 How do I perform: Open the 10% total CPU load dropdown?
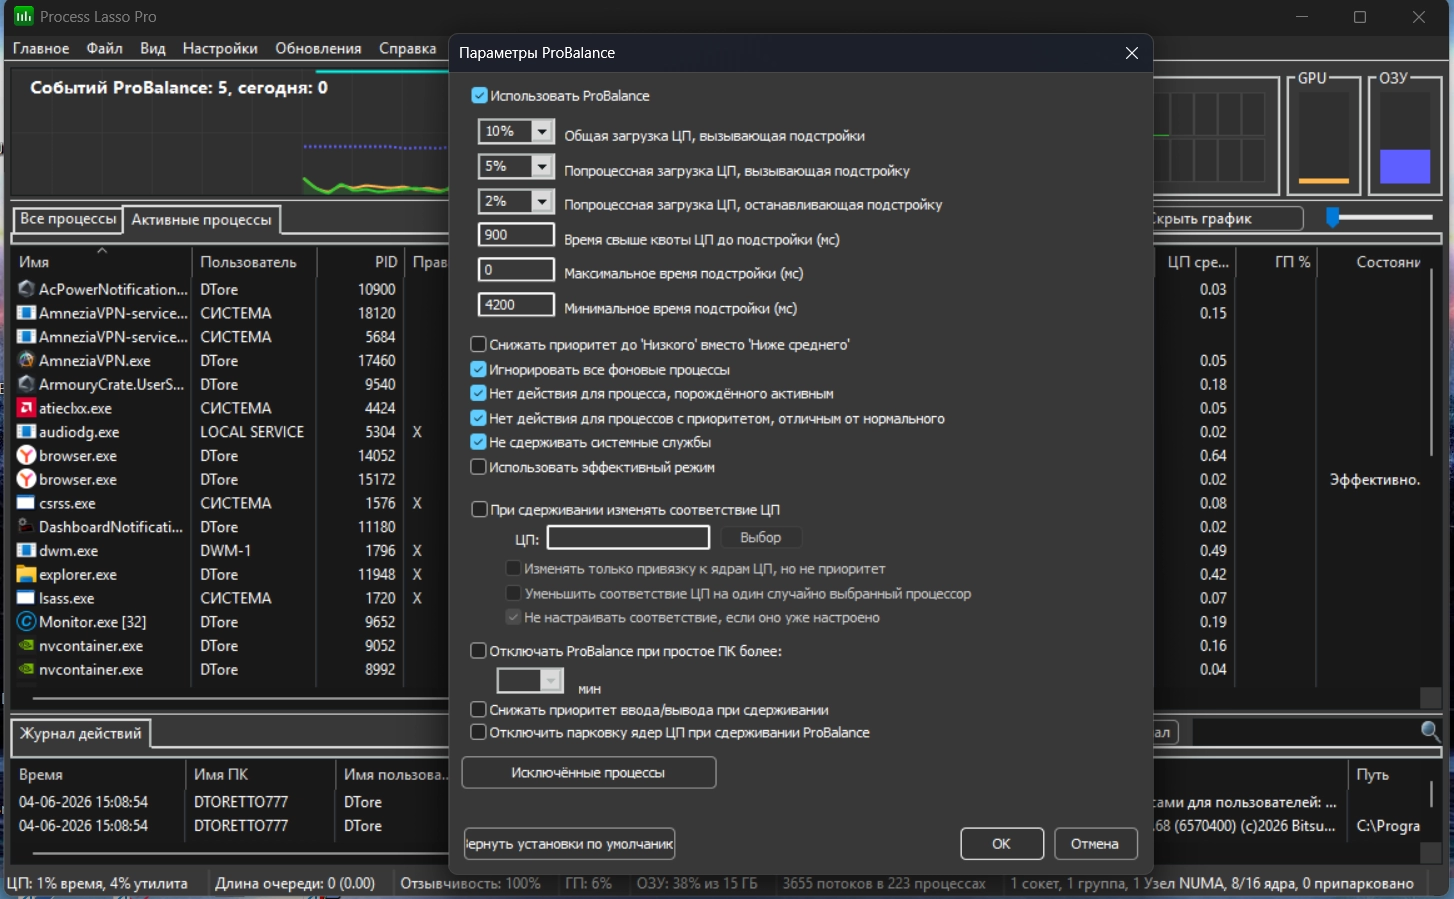[542, 131]
